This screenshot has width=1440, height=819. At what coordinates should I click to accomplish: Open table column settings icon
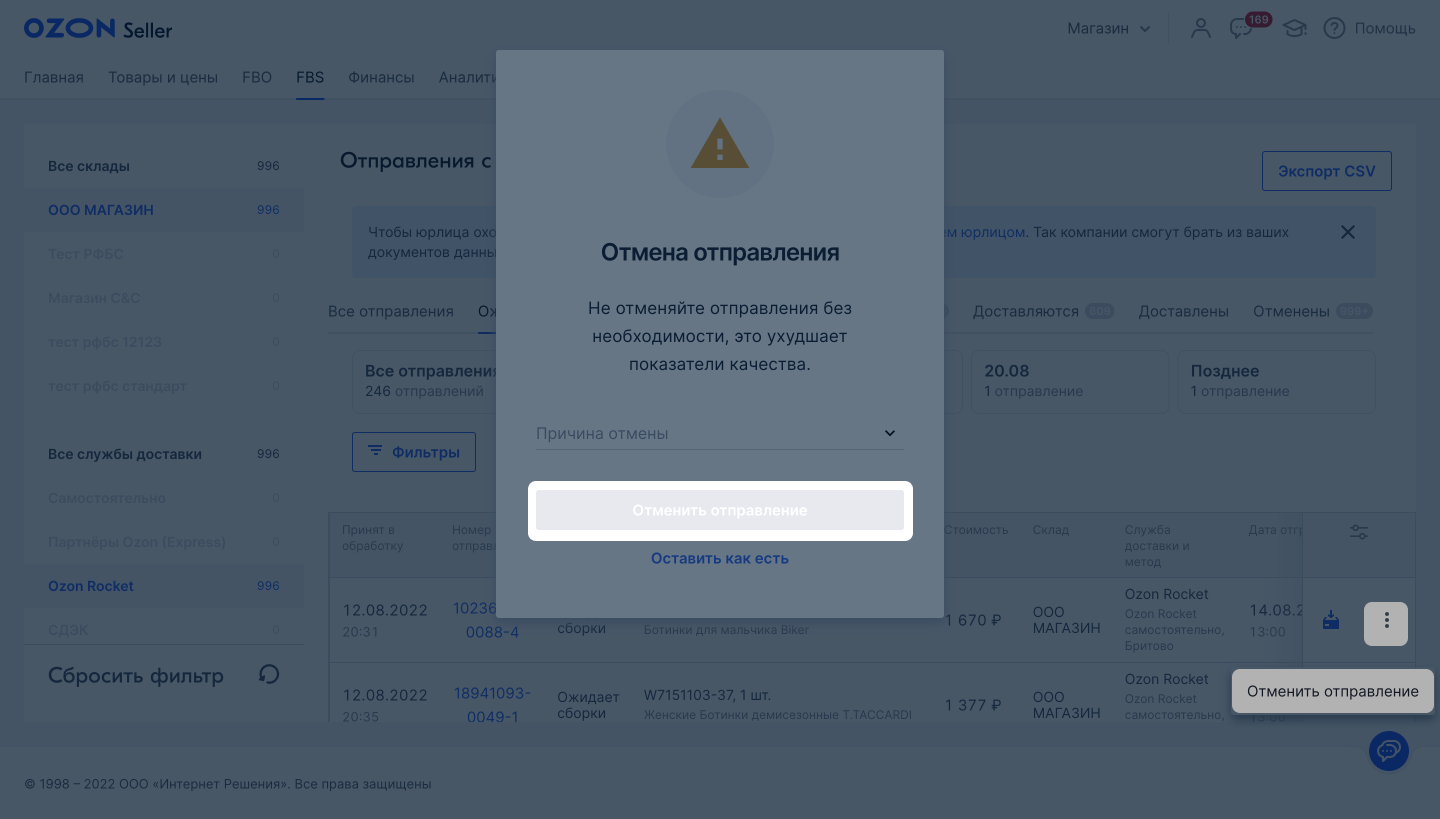point(1358,532)
